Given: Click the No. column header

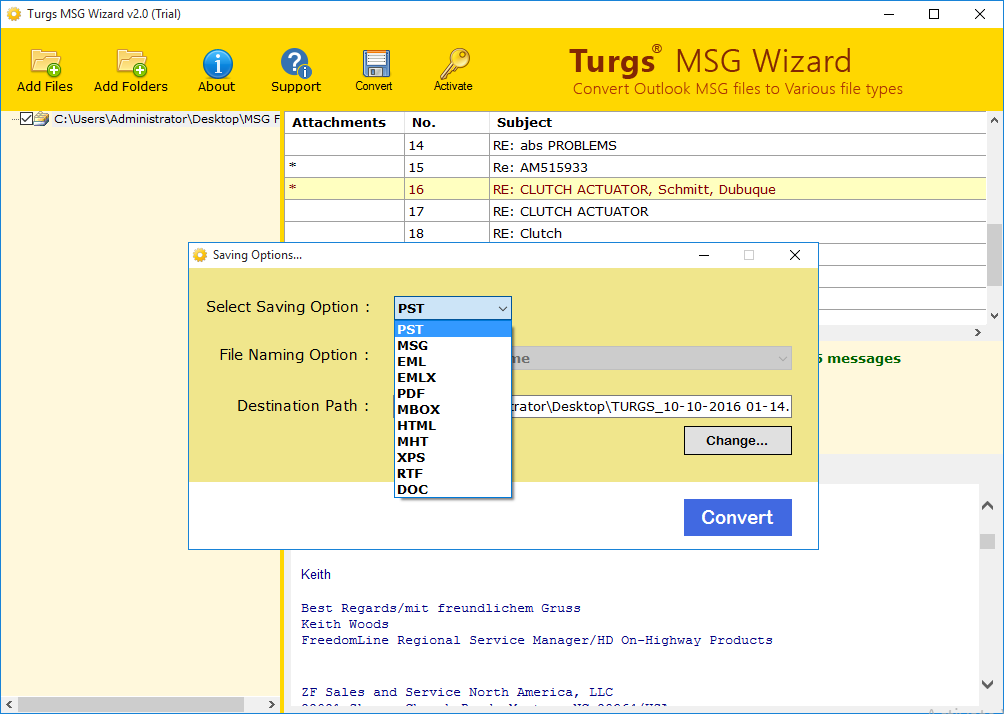Looking at the screenshot, I should [447, 122].
